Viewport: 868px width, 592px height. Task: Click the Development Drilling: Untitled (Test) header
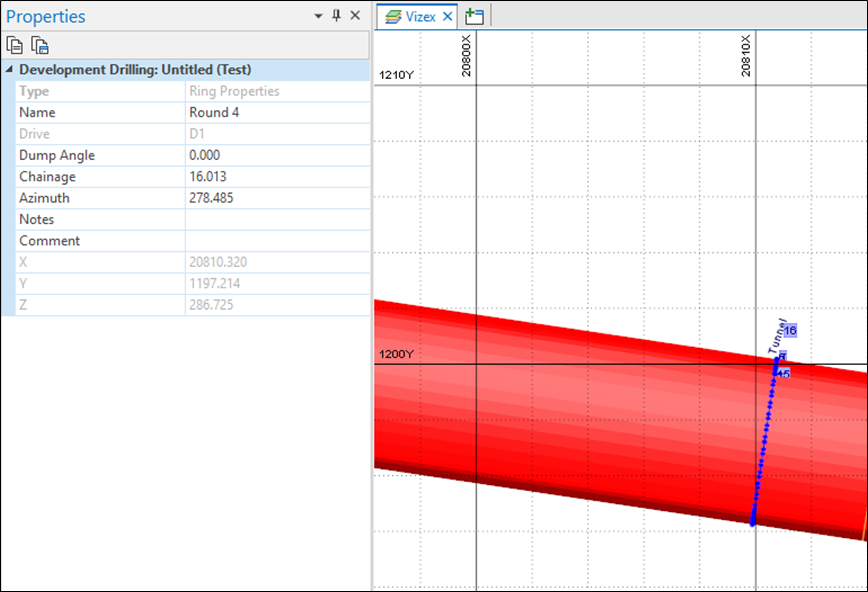click(135, 70)
